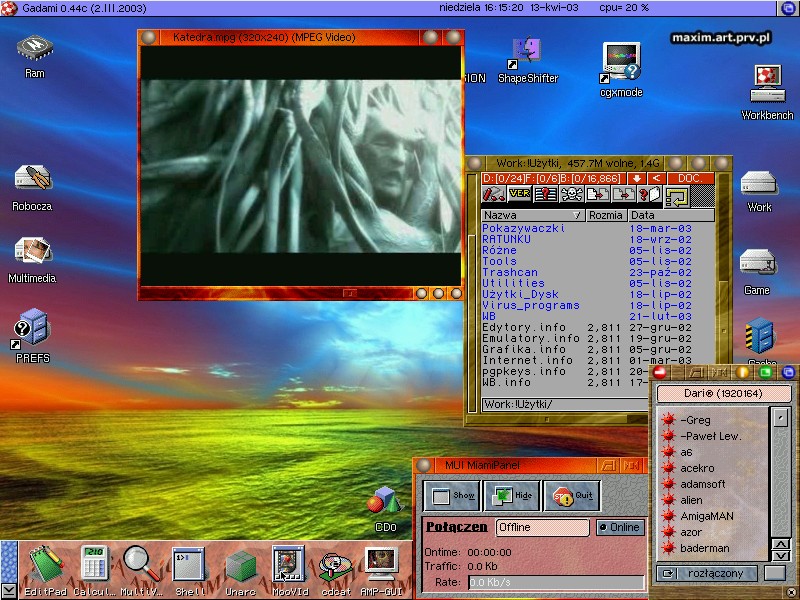Click the question mark and document icon

[x=650, y=195]
